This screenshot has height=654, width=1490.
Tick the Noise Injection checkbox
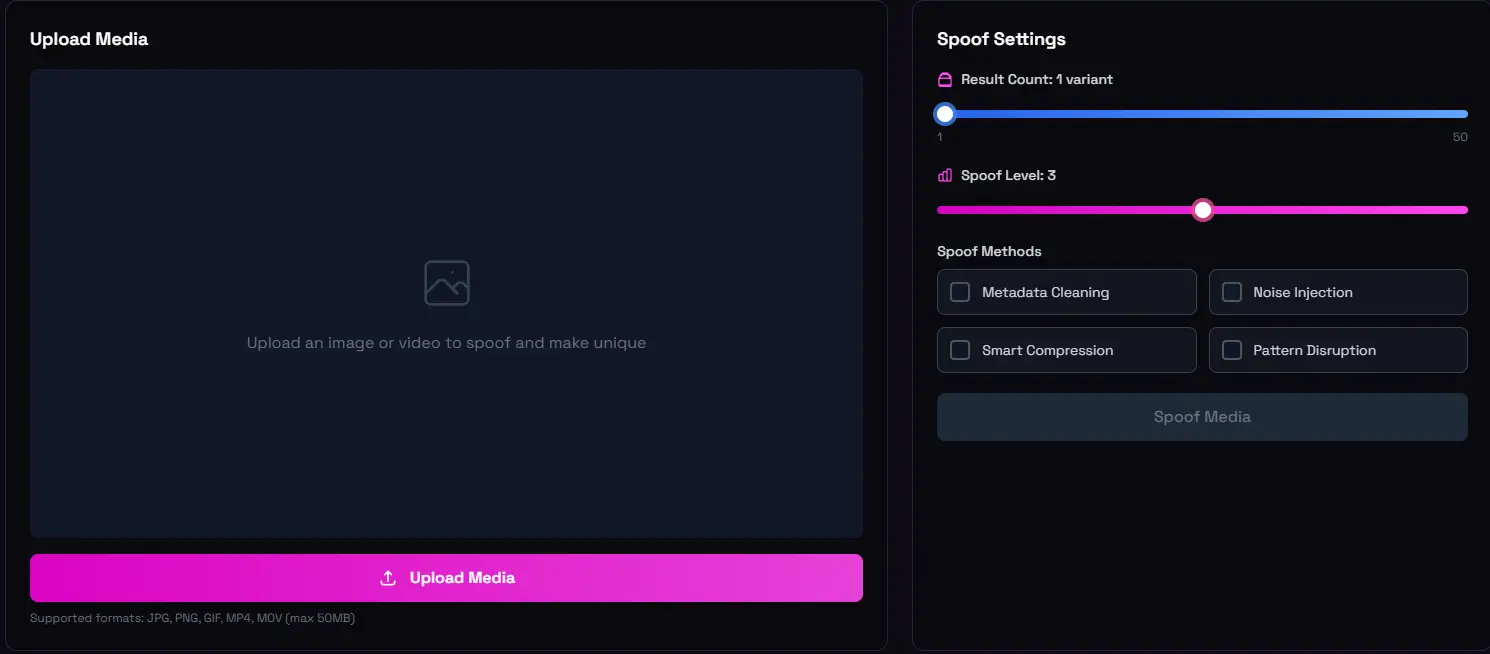tap(1232, 292)
